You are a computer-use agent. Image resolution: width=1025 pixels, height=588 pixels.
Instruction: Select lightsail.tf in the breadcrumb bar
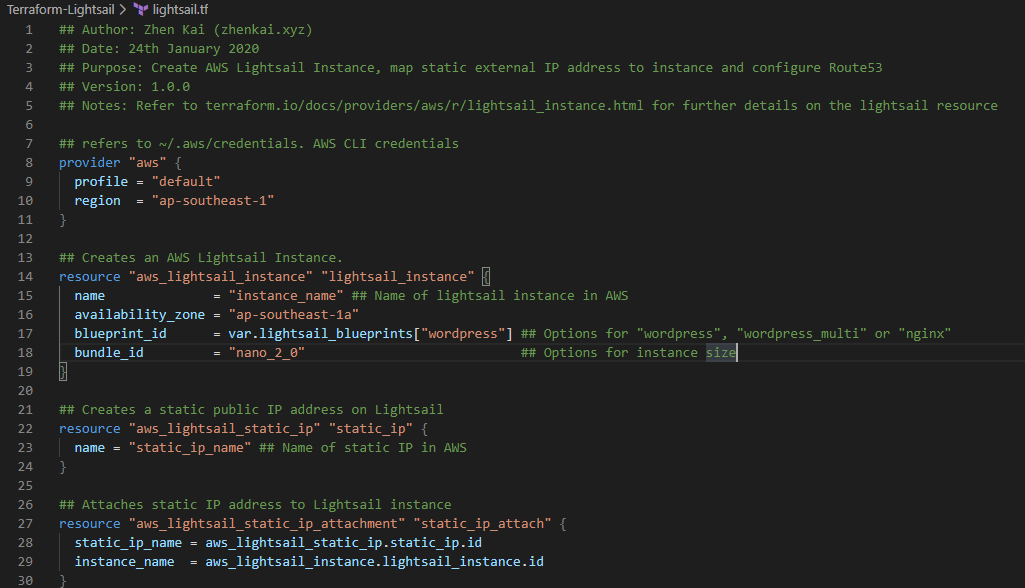pos(181,9)
